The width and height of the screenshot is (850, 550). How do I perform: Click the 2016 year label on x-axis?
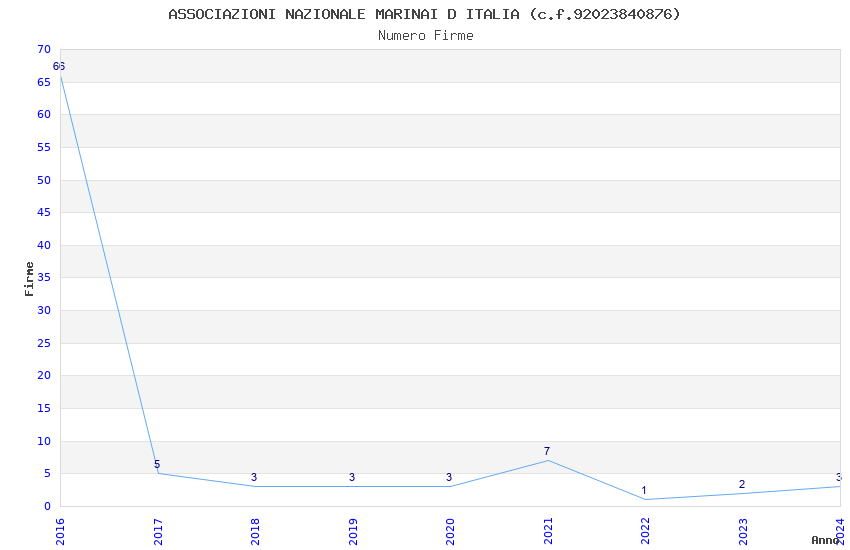(60, 531)
